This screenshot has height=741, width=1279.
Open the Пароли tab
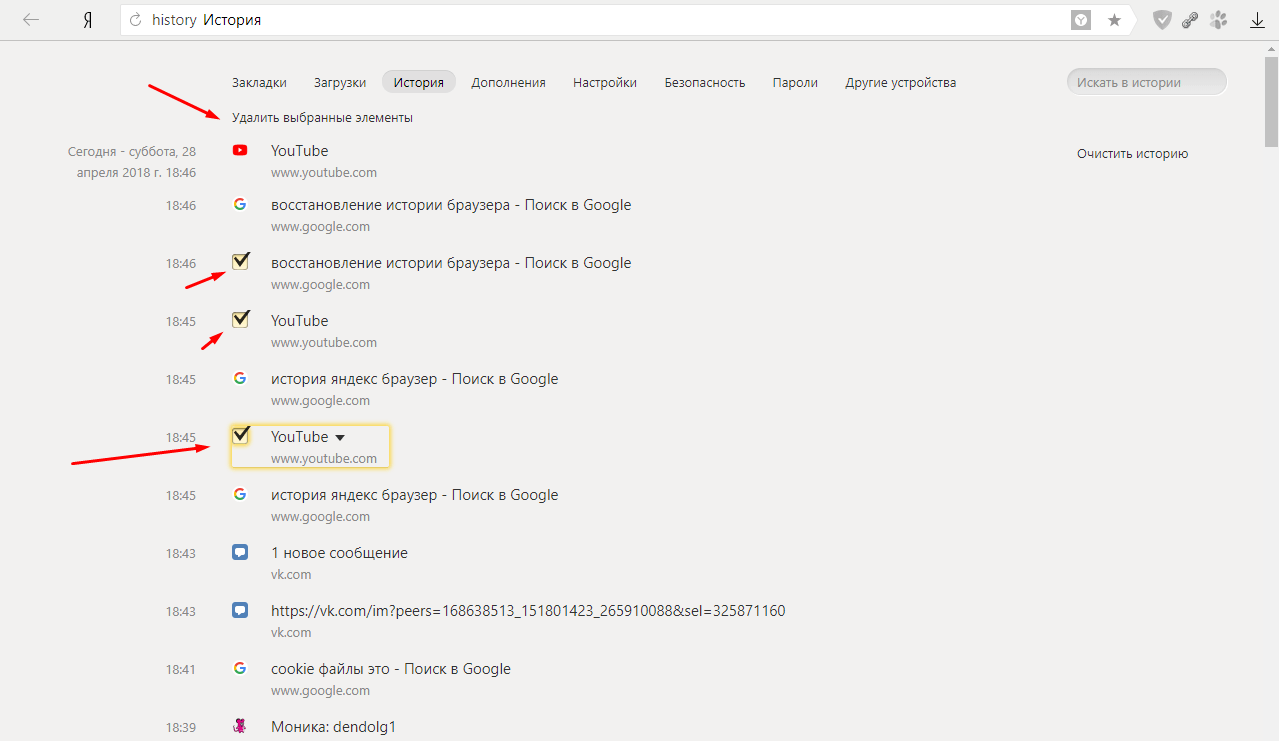pos(795,83)
